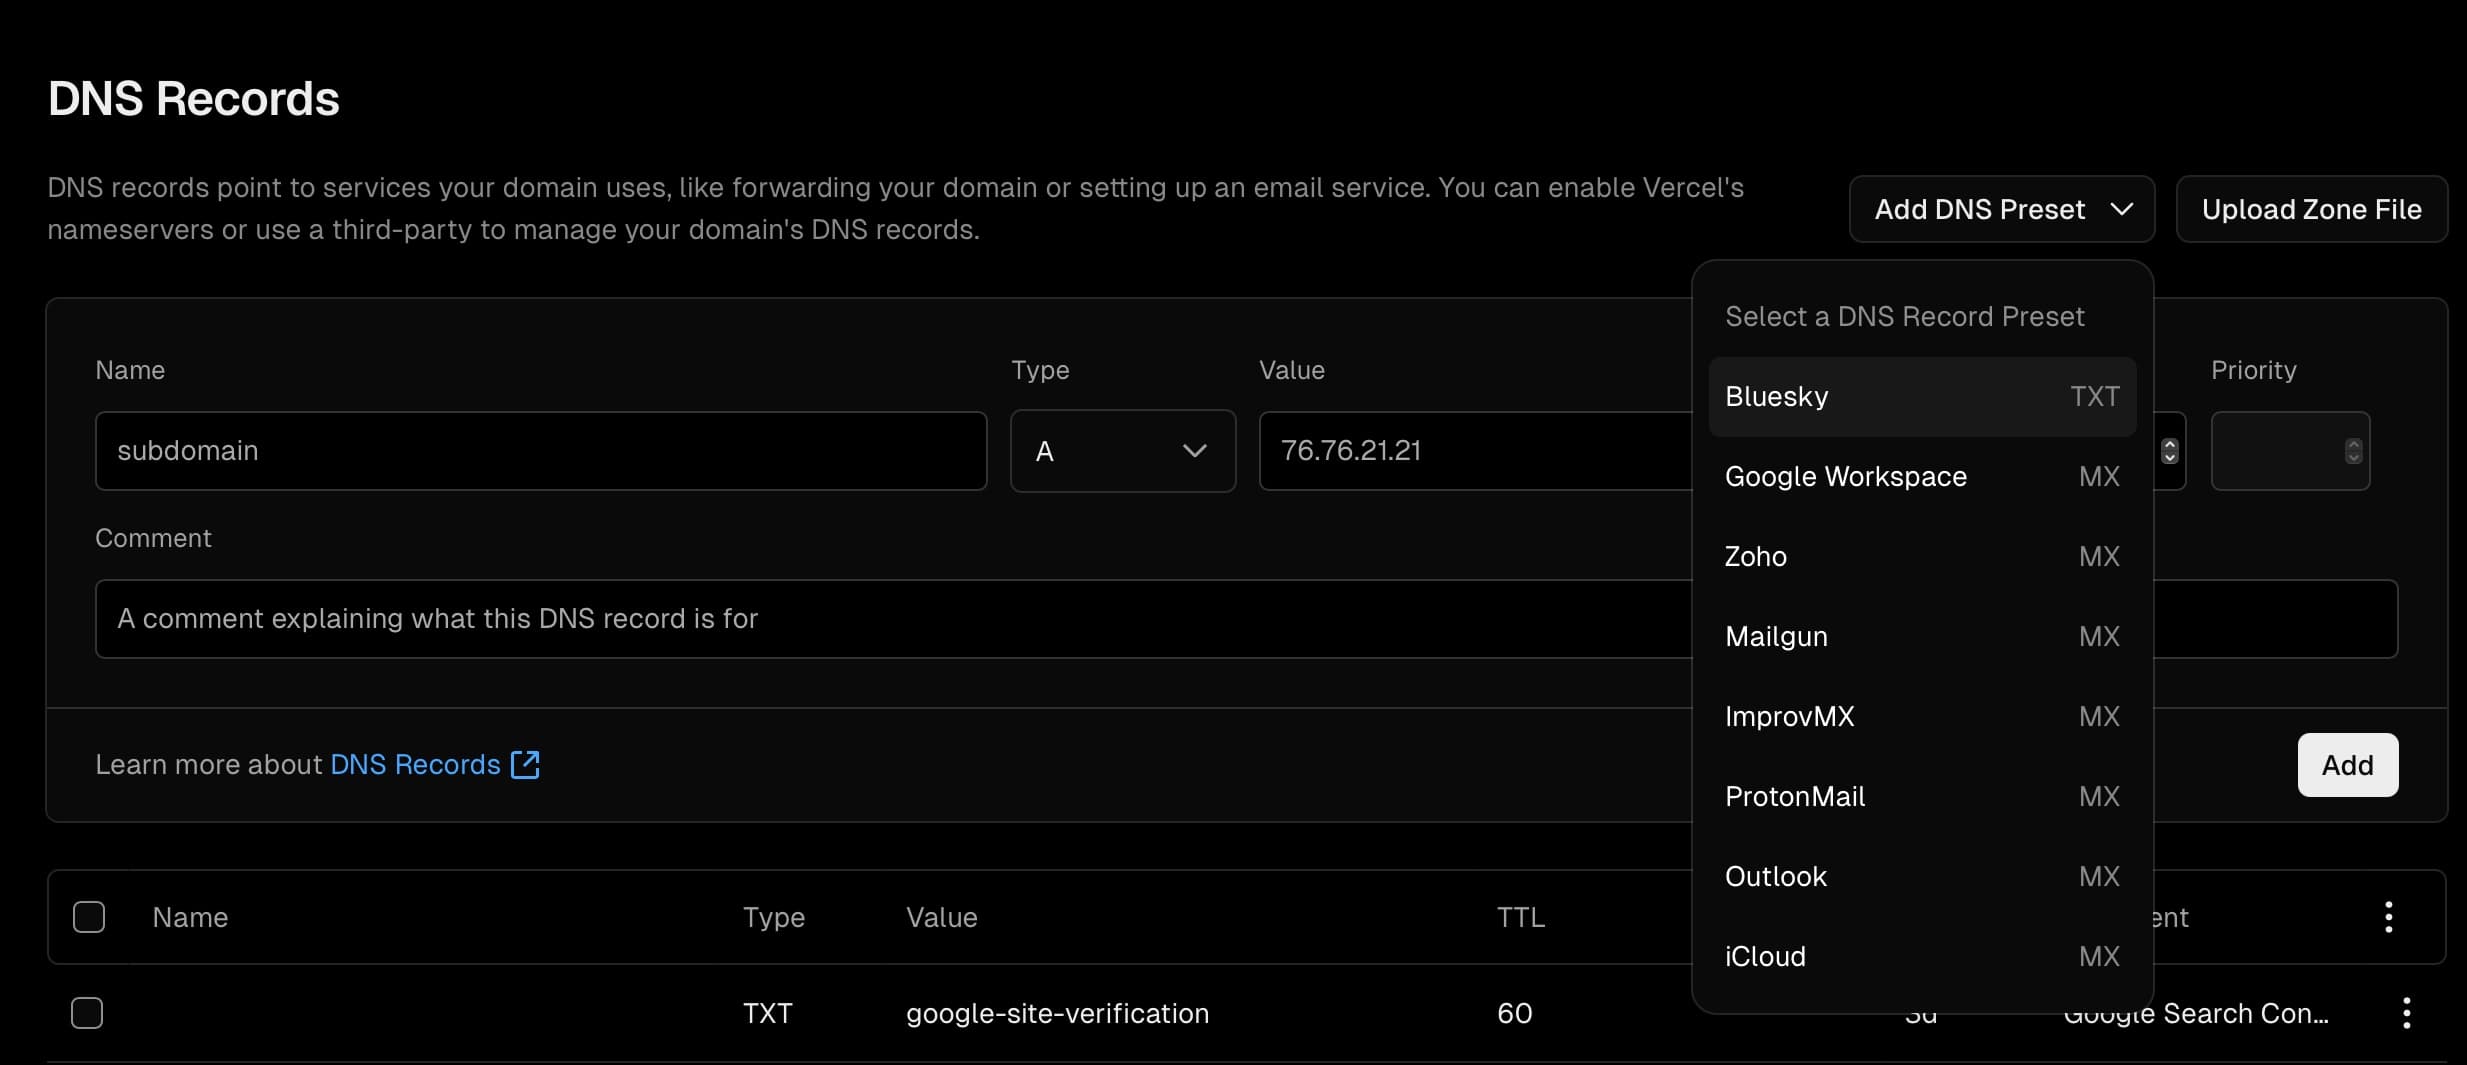The width and height of the screenshot is (2467, 1065).
Task: Select the Outlook preset
Action: click(1920, 876)
